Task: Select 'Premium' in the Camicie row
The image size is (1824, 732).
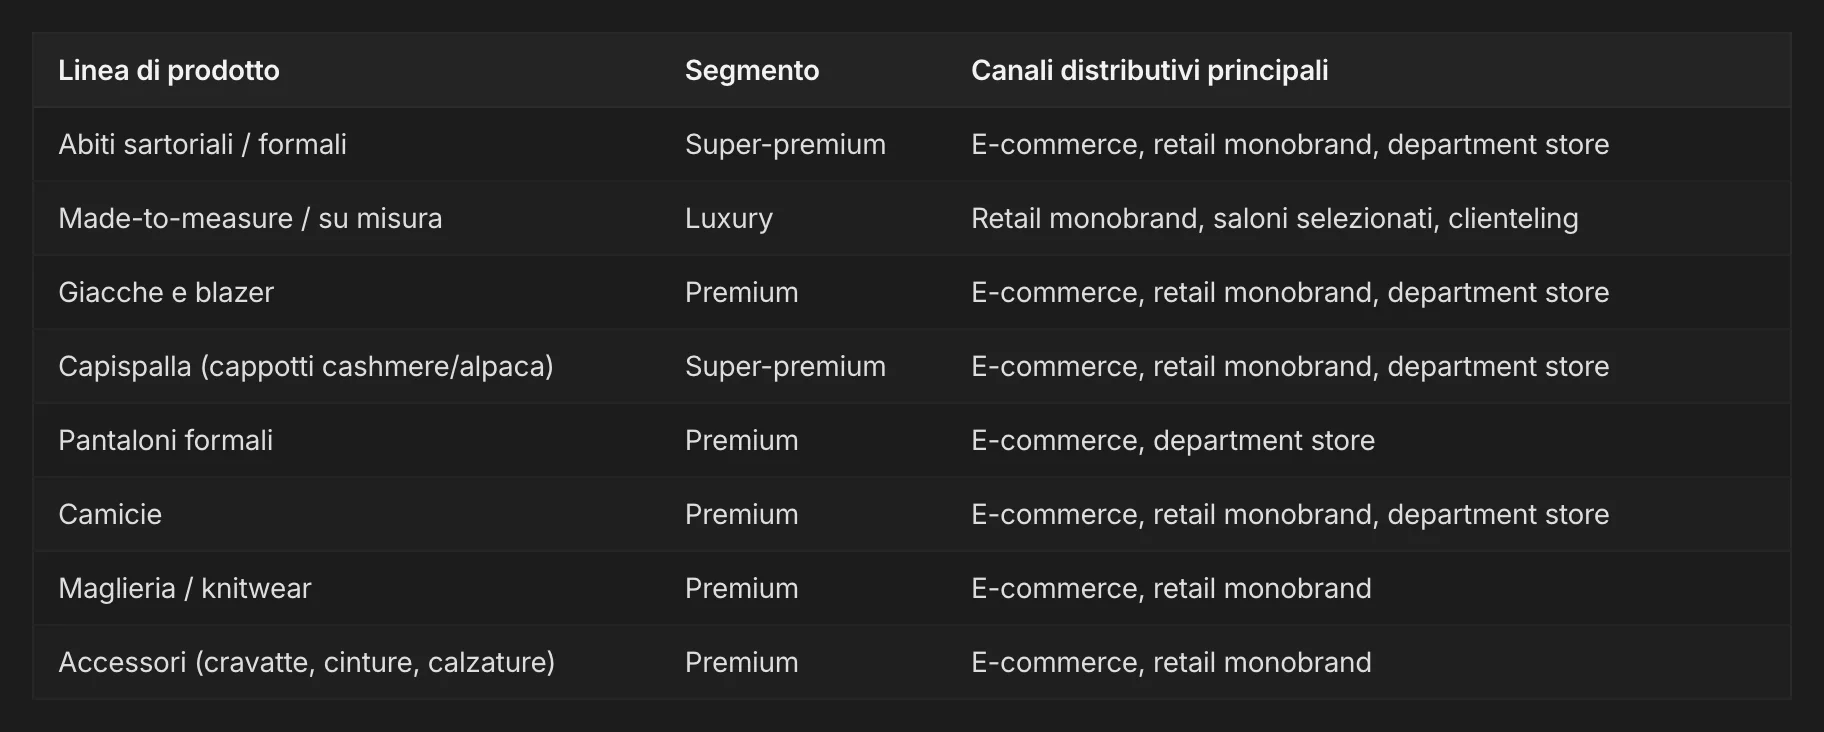Action: coord(741,514)
